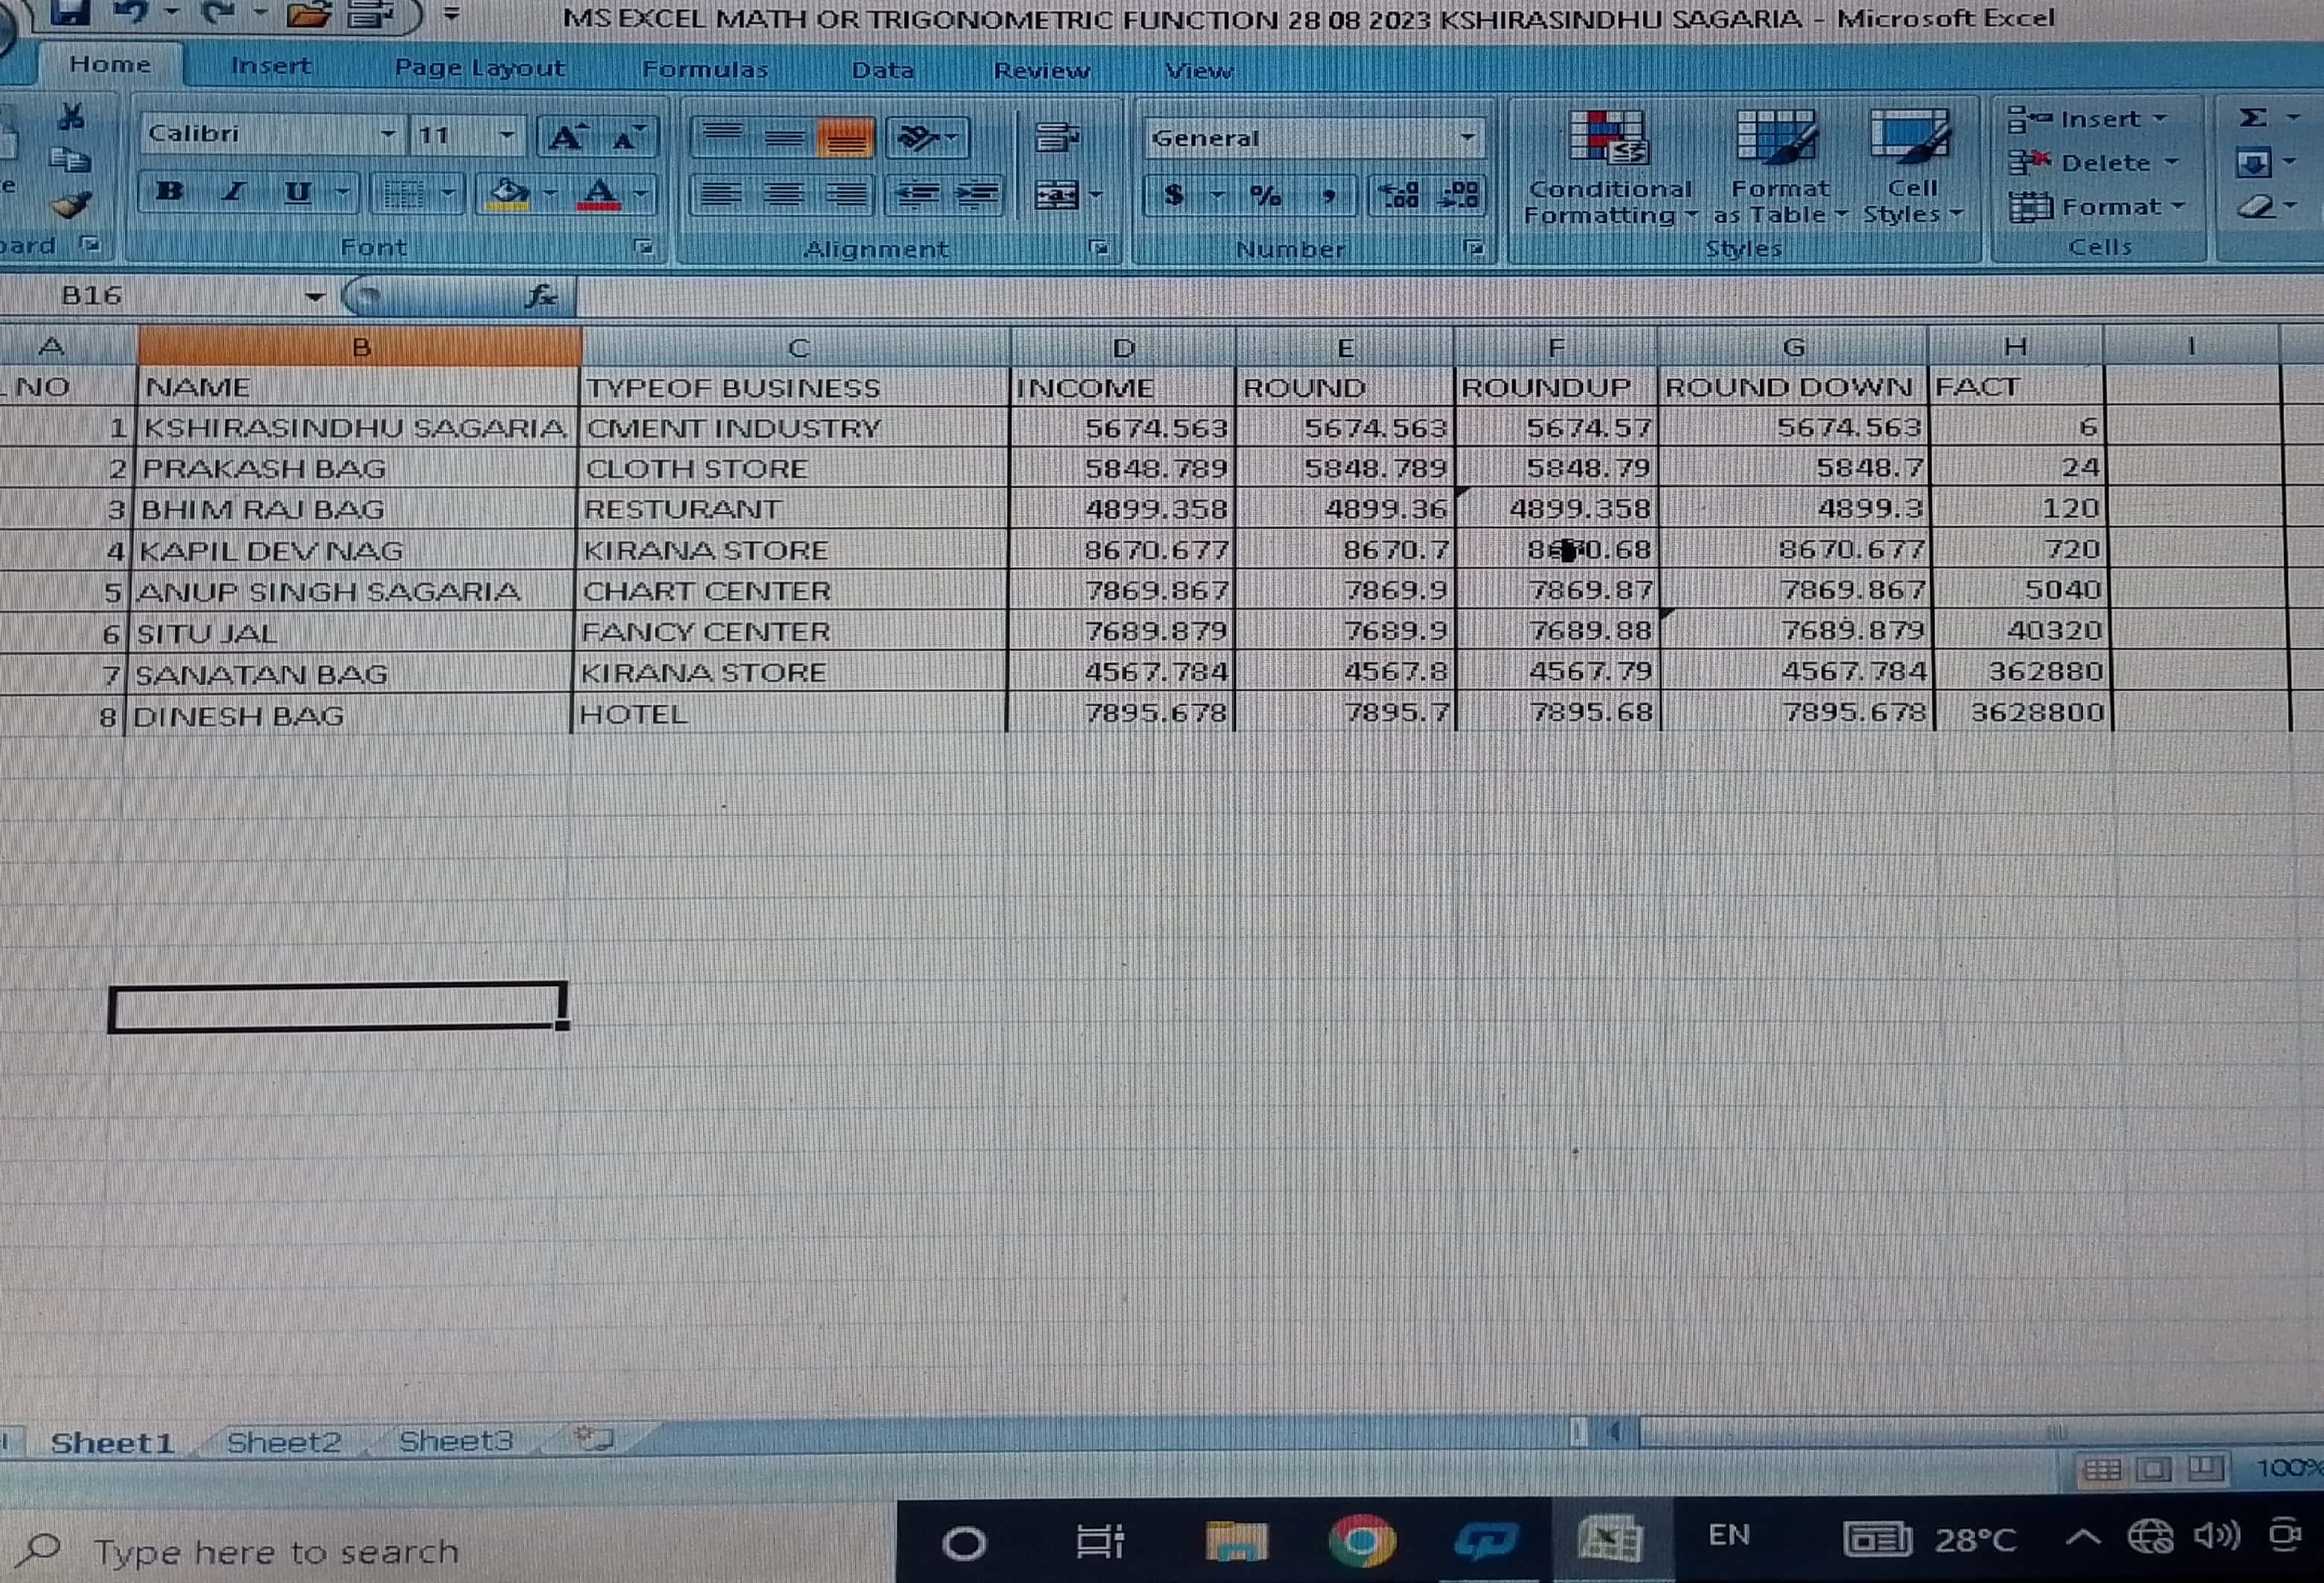The image size is (2324, 1583).
Task: Expand the General number format dropdown
Action: click(1466, 137)
